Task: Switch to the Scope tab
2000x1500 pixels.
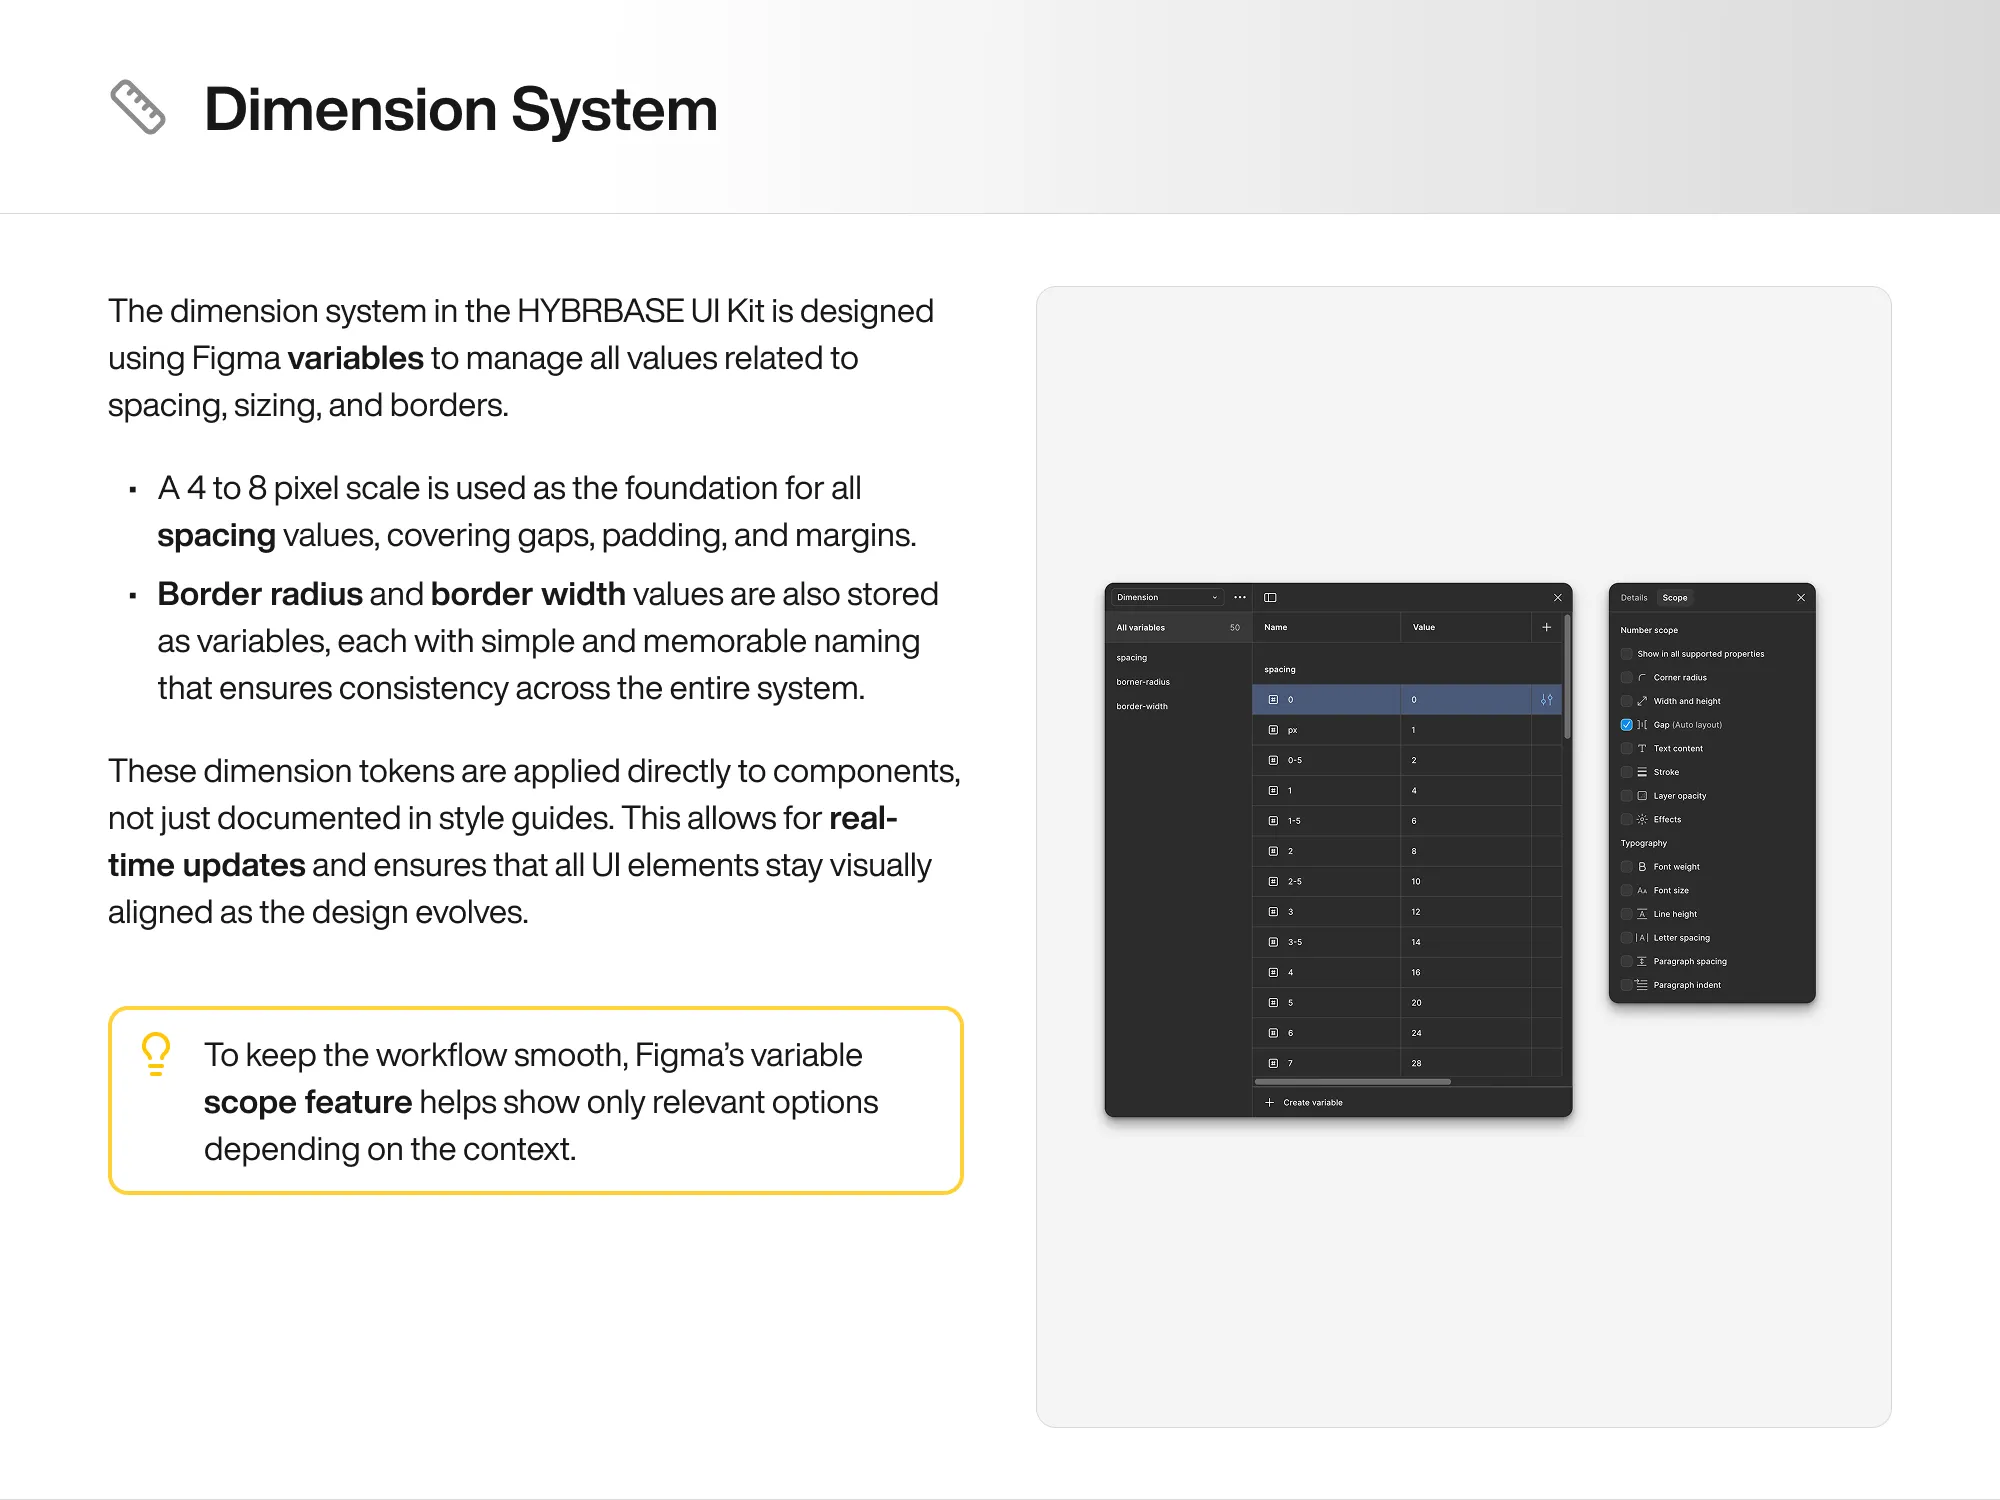Action: point(1675,598)
